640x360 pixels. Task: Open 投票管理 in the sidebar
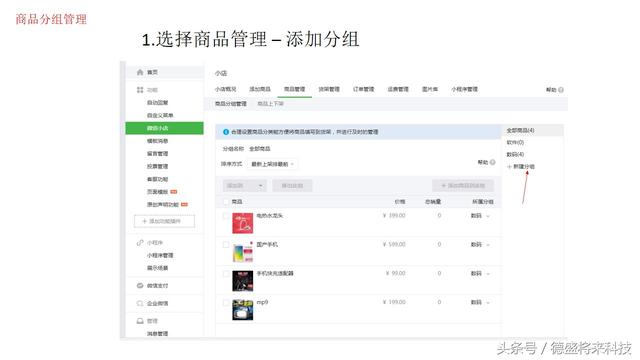click(158, 166)
